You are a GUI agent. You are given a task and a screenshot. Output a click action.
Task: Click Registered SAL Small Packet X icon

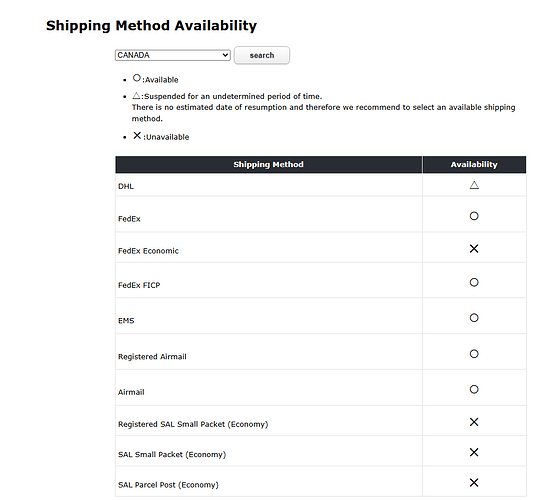tap(474, 422)
